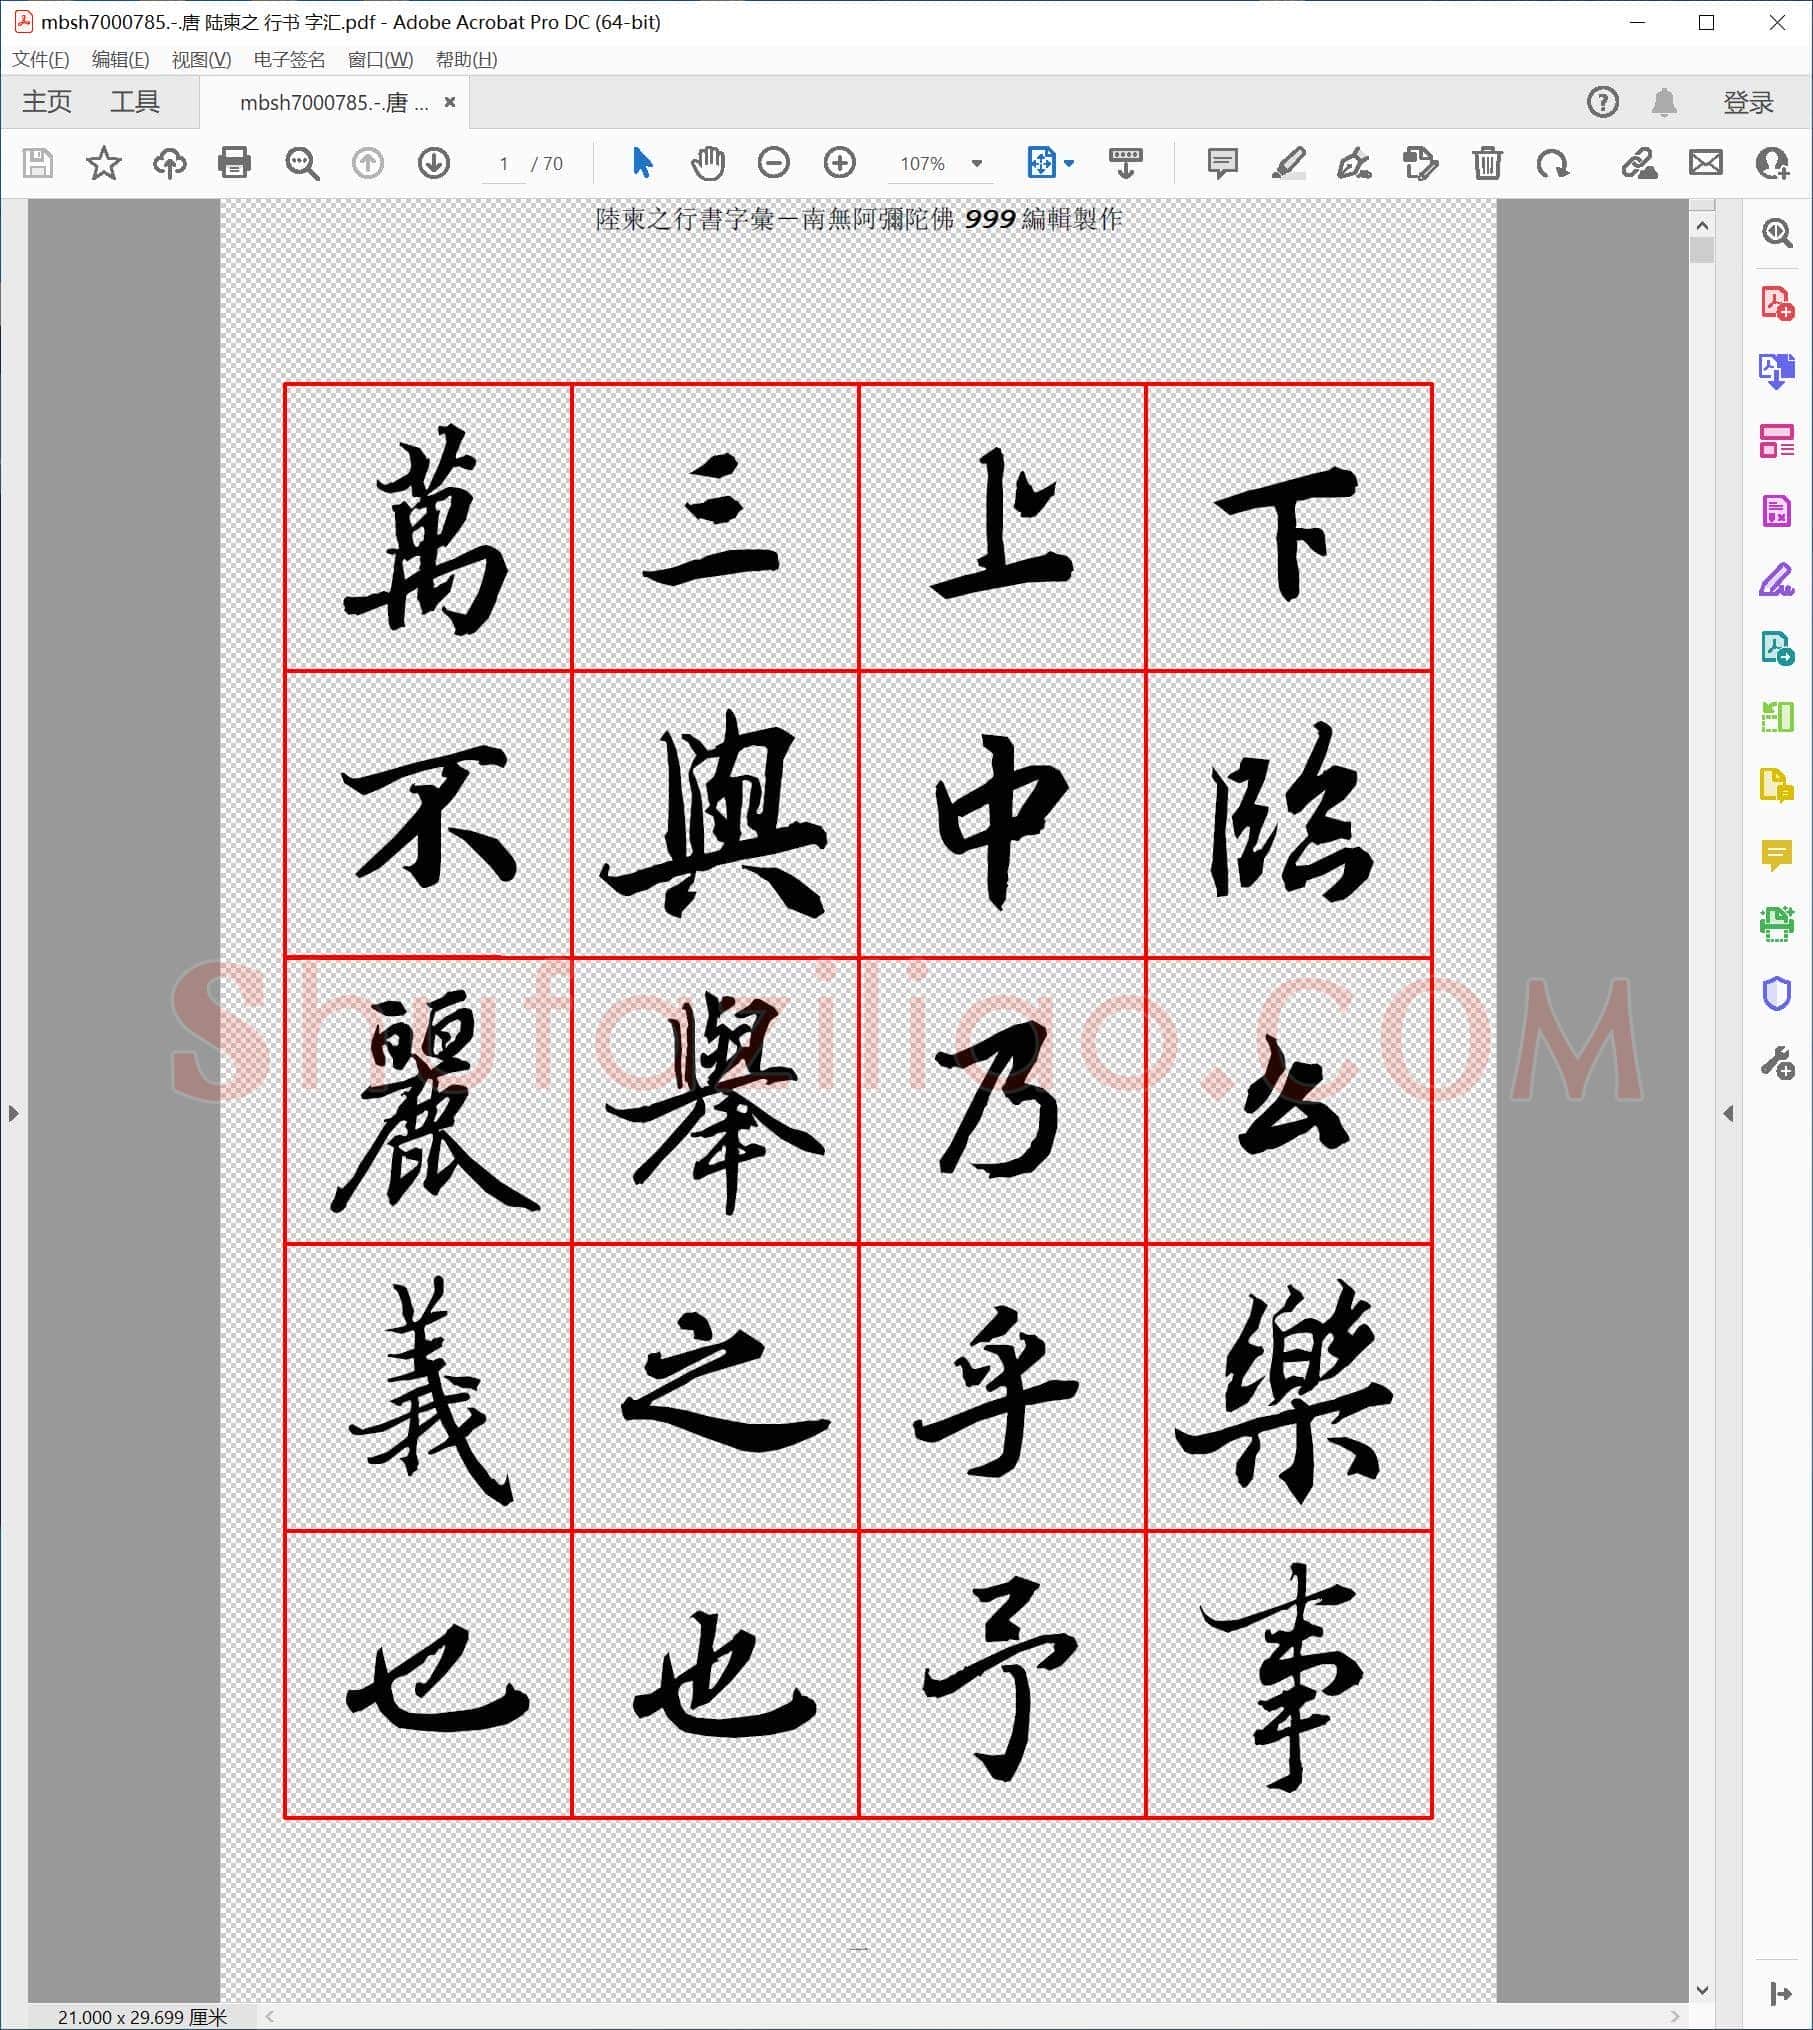1813x2030 pixels.
Task: Click the fit page icon
Action: (x=1041, y=162)
